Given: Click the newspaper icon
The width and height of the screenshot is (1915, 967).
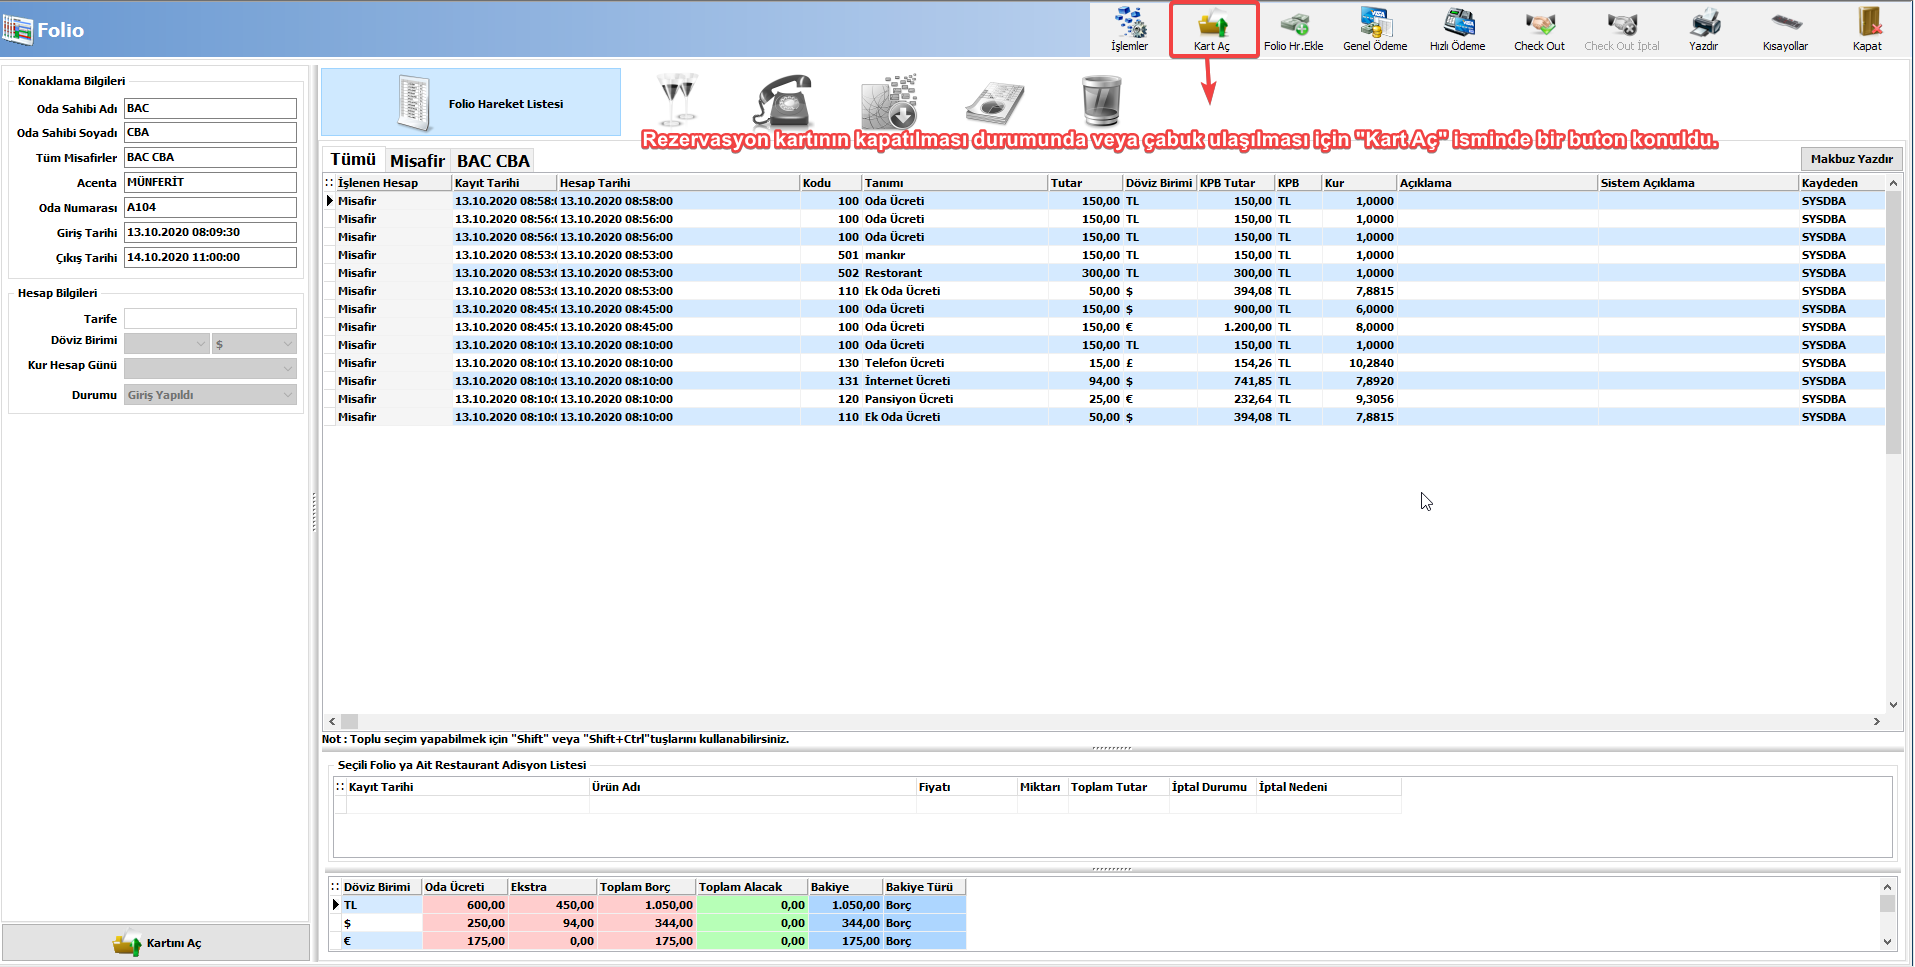Looking at the screenshot, I should [x=995, y=102].
